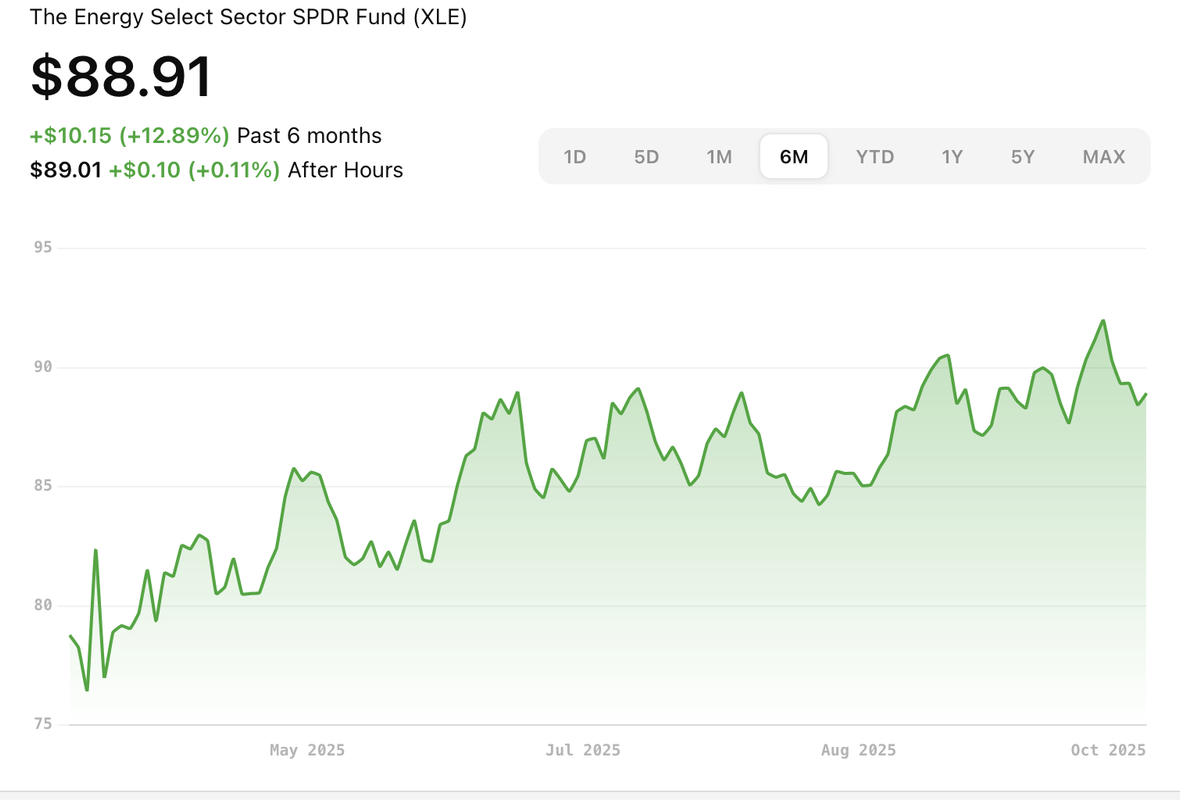Select the active 6M range tab
This screenshot has height=800, width=1180.
coord(794,157)
